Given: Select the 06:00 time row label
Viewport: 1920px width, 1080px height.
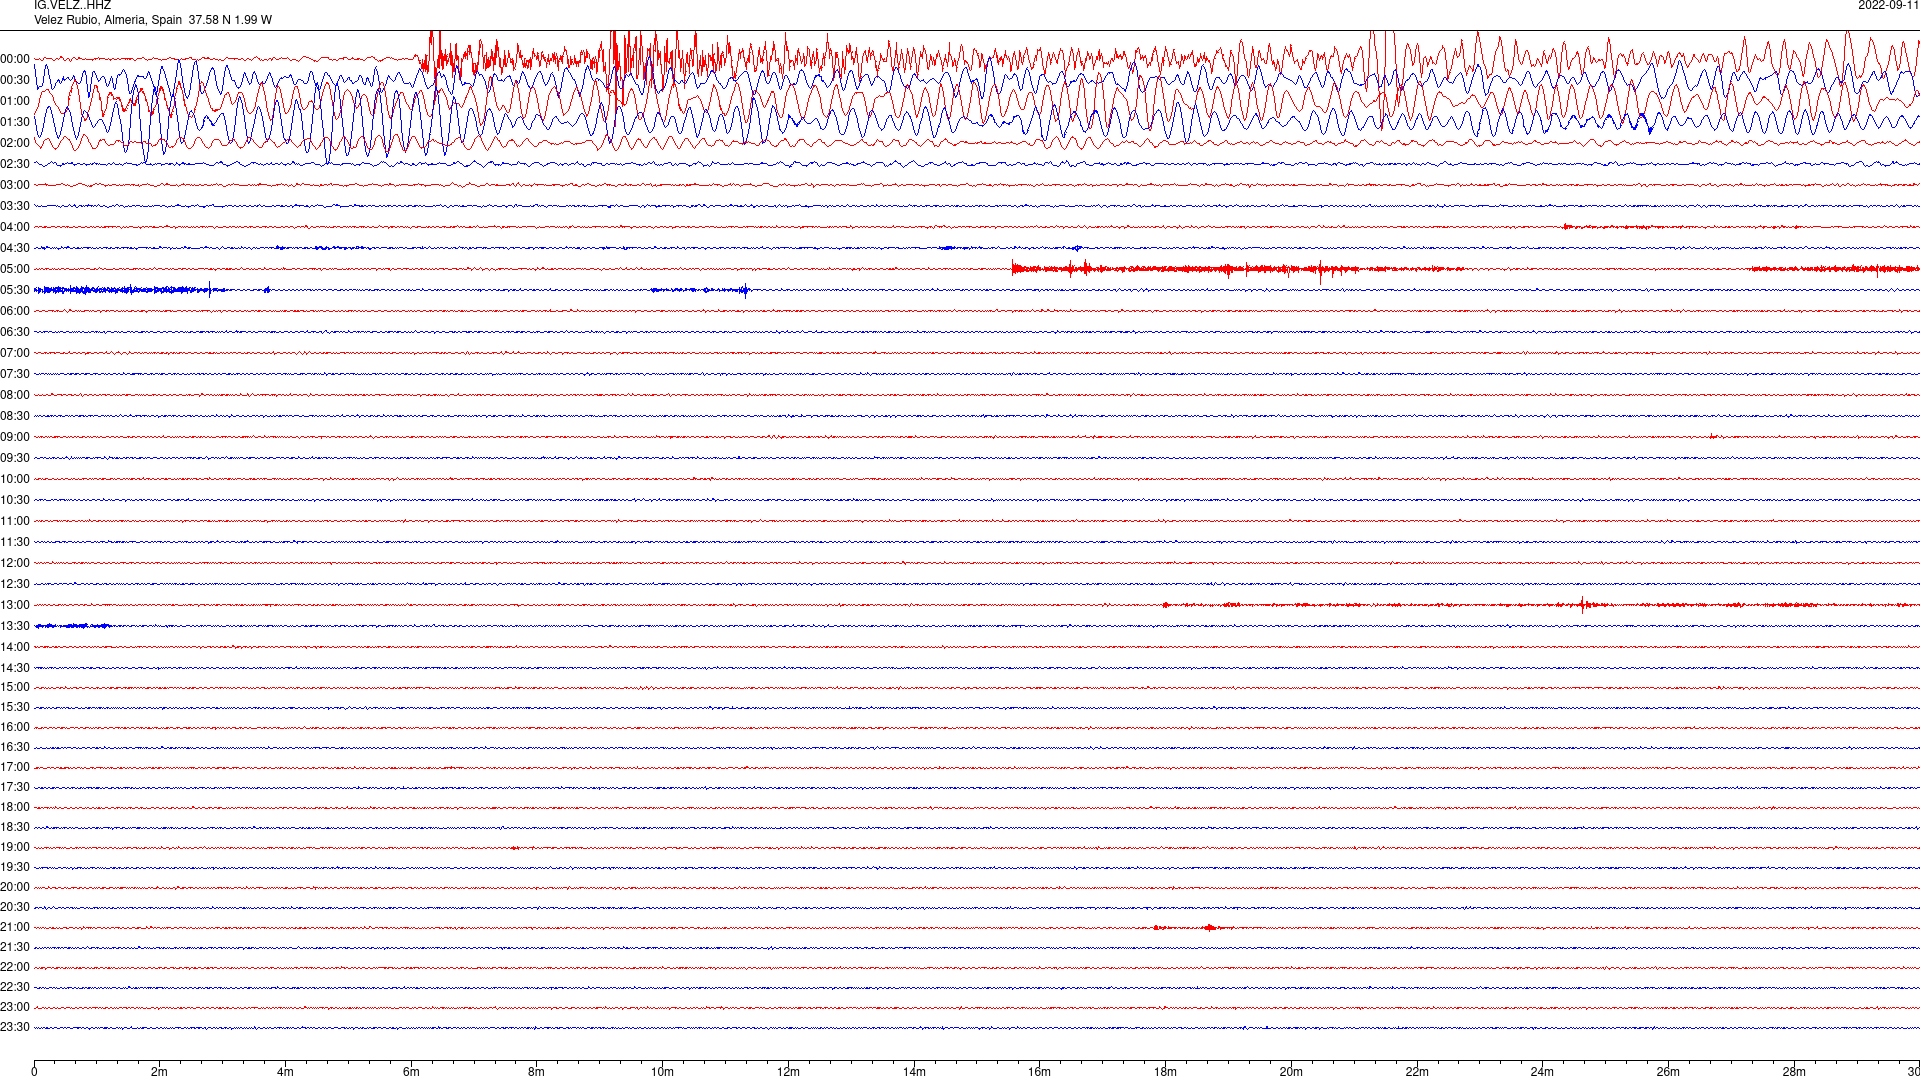Looking at the screenshot, I should click(15, 311).
